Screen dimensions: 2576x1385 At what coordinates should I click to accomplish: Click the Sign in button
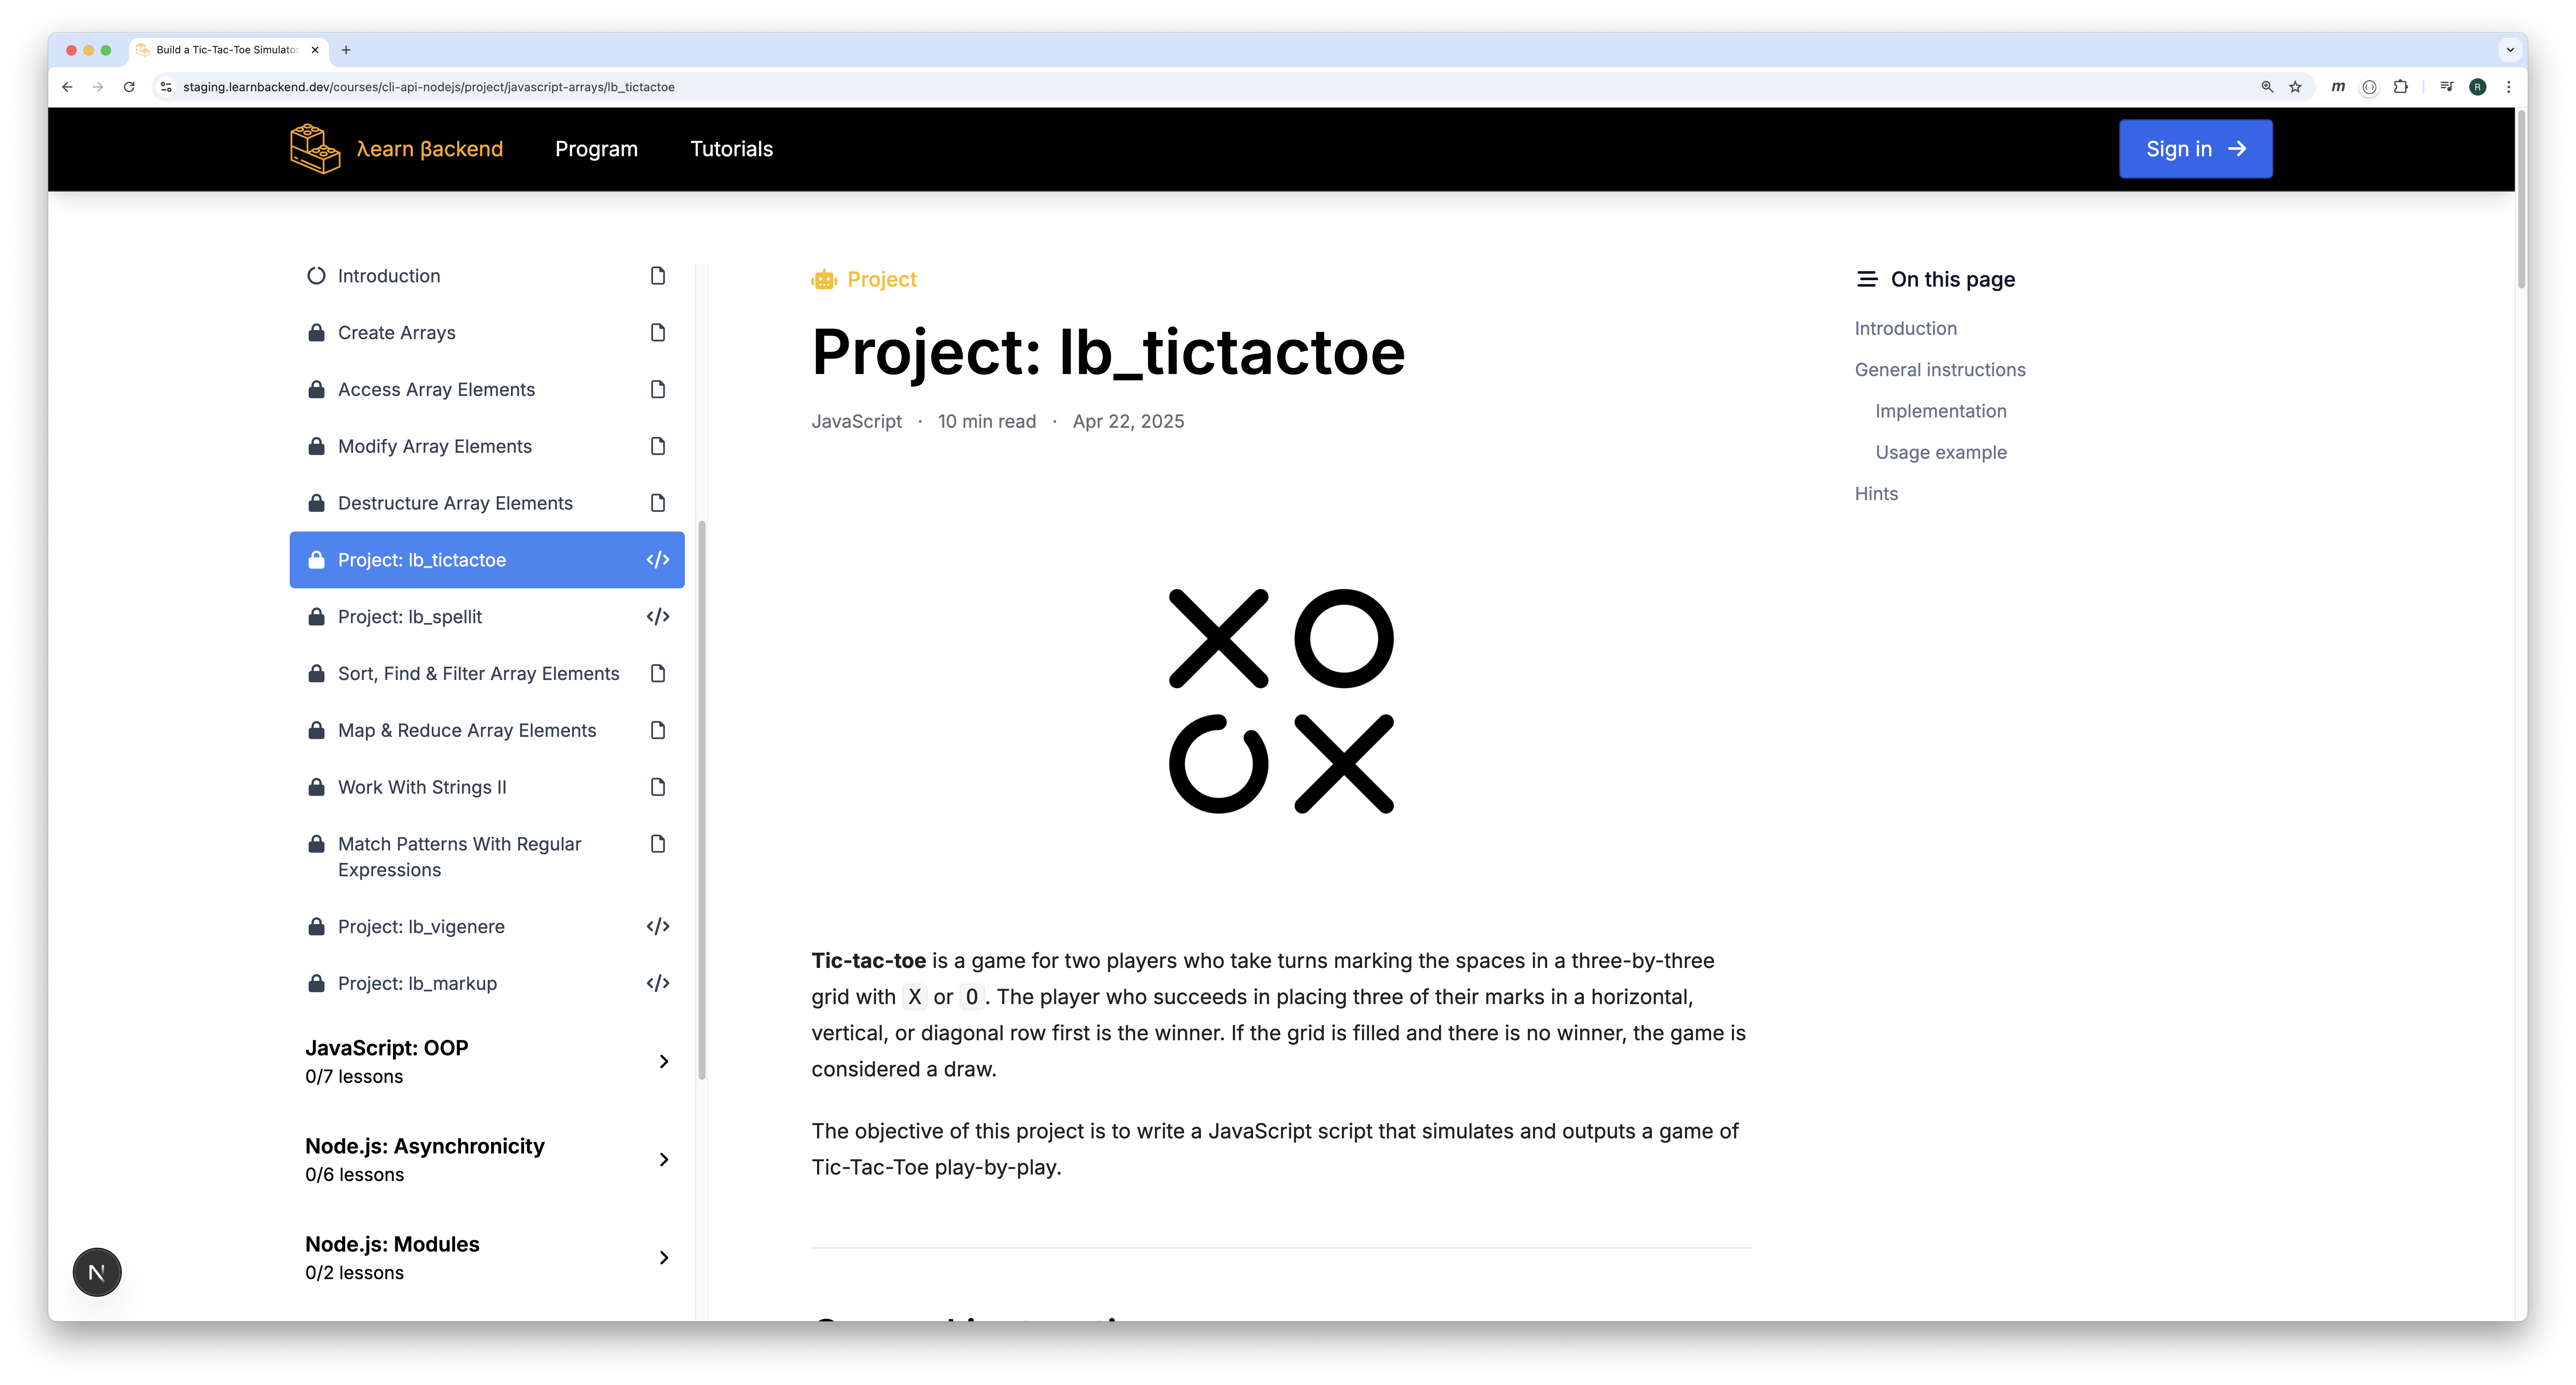pos(2195,149)
